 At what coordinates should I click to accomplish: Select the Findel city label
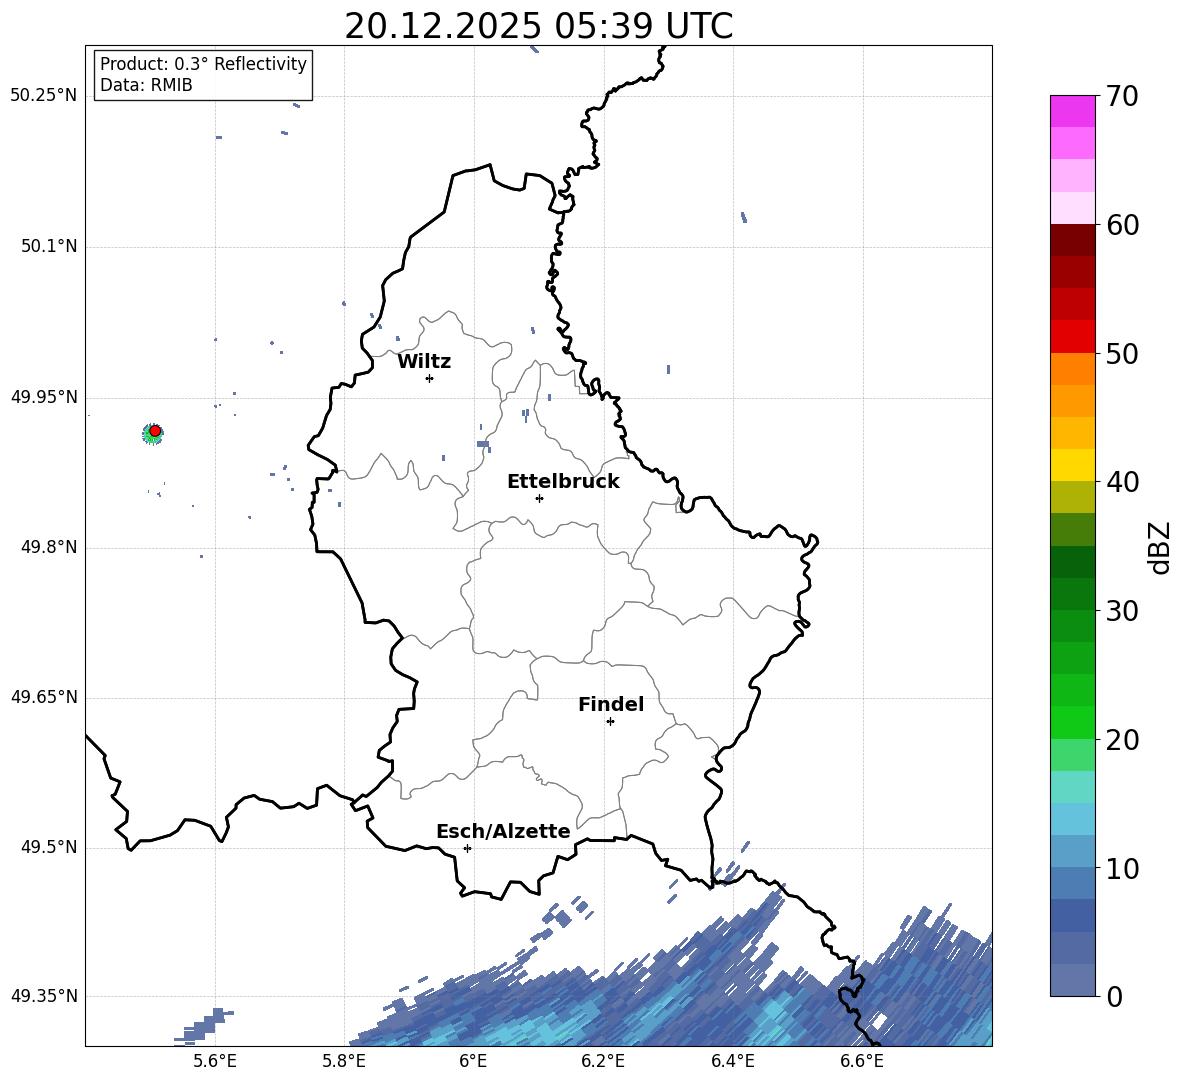(611, 704)
